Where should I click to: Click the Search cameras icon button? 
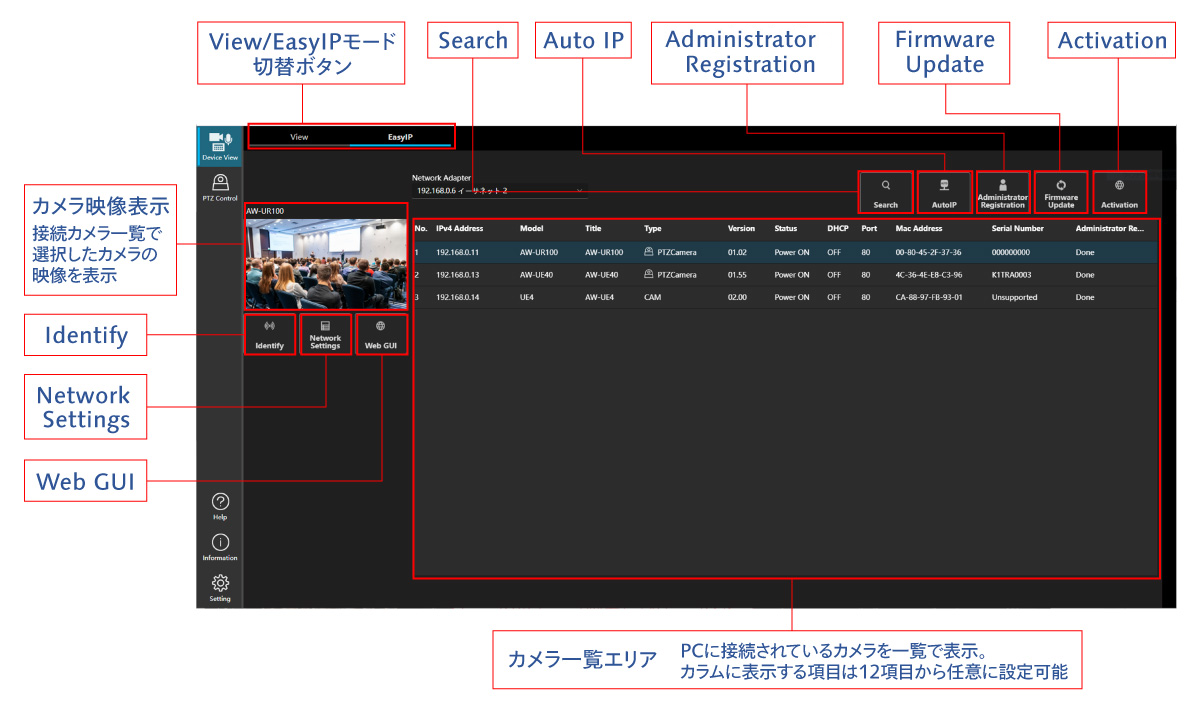[885, 192]
